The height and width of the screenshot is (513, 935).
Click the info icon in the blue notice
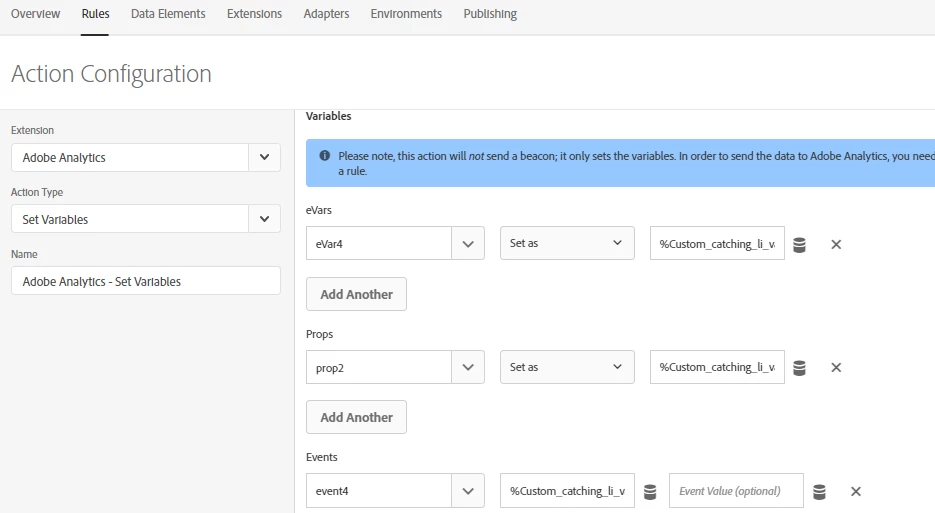point(324,156)
